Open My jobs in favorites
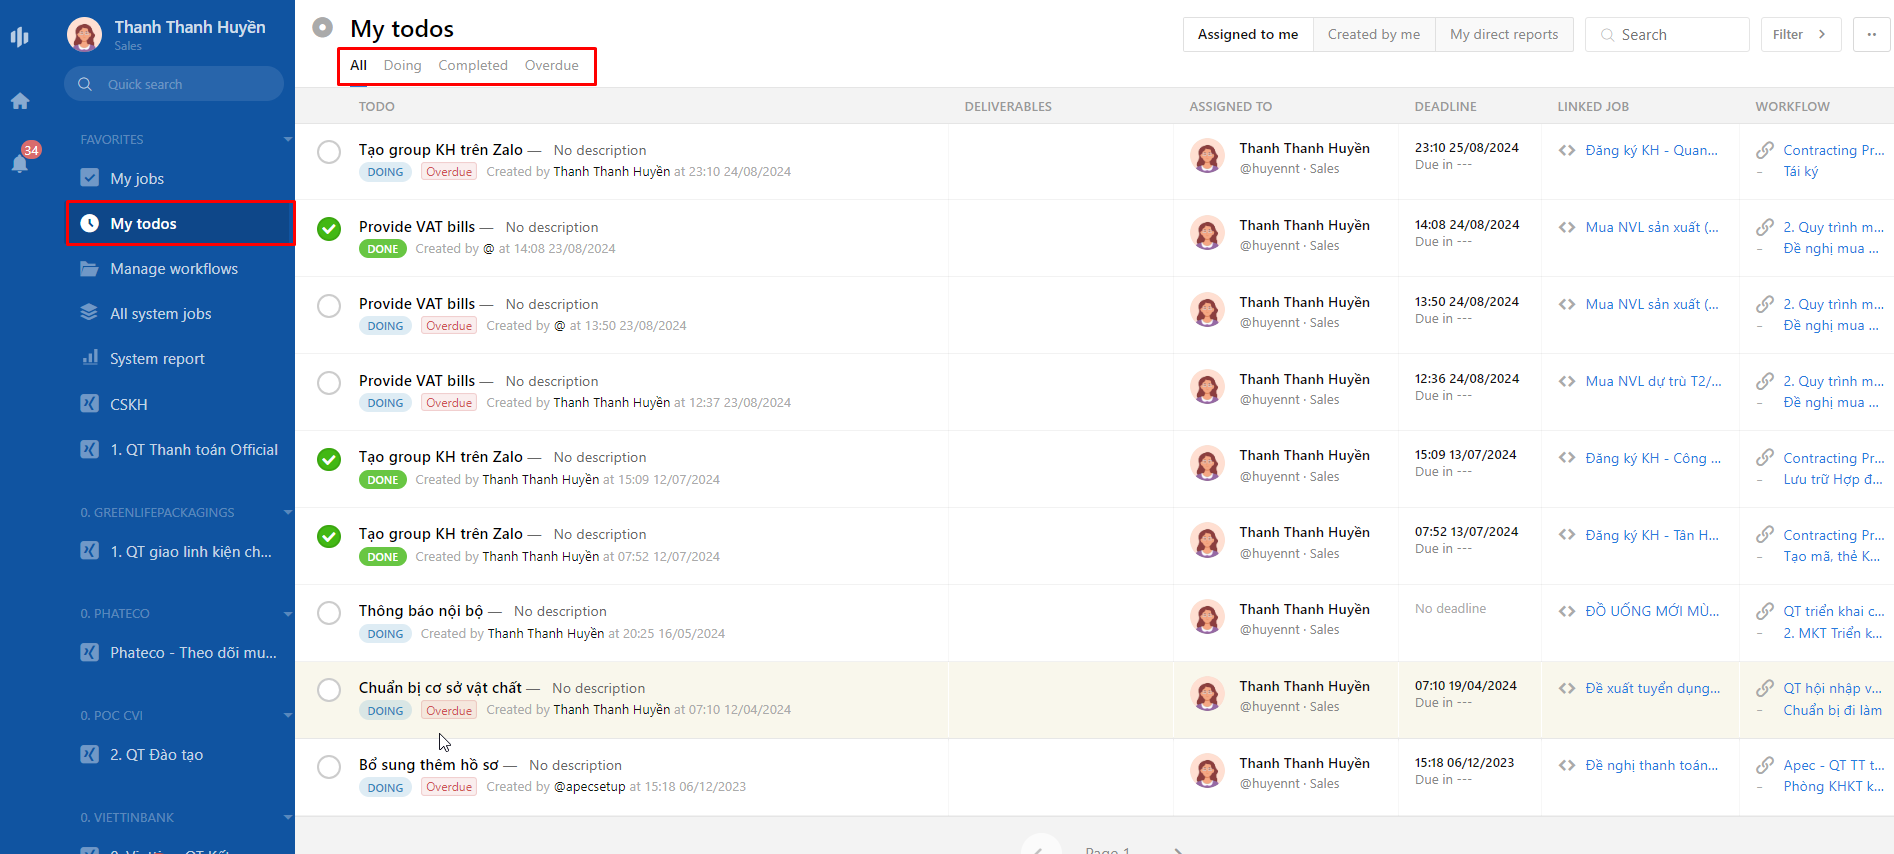 click(x=137, y=178)
